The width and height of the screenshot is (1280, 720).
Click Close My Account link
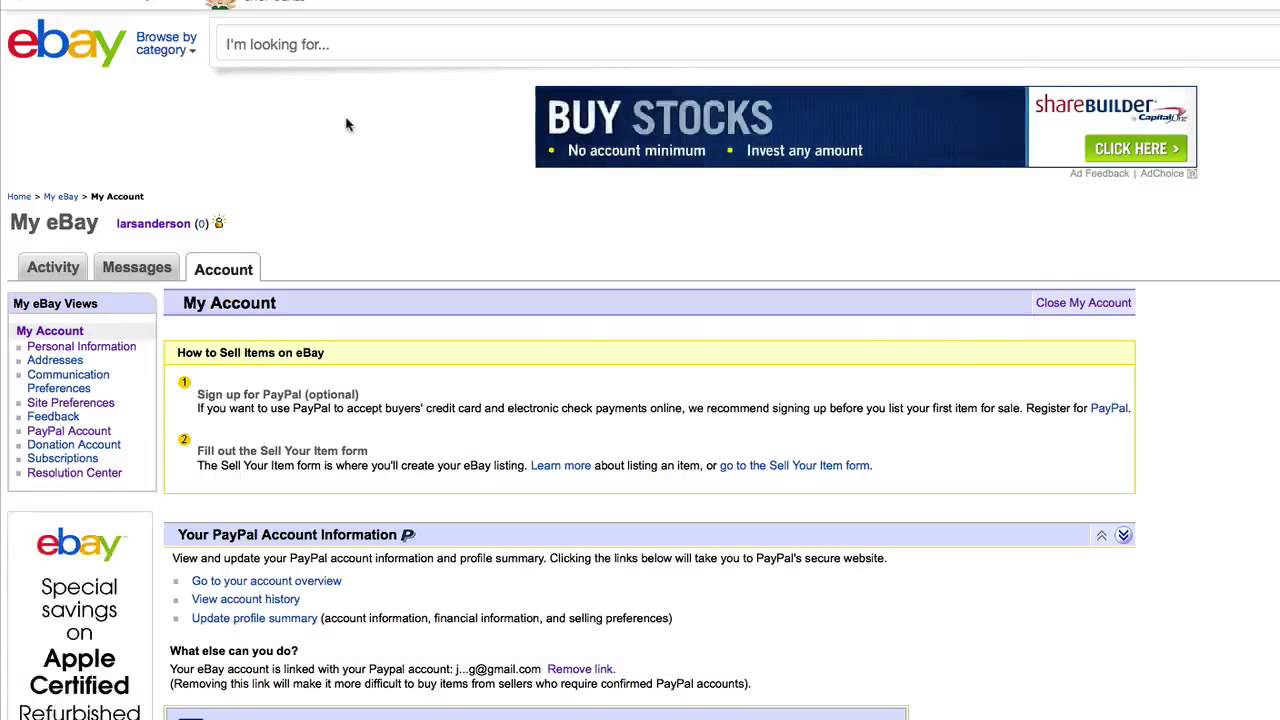point(1083,303)
